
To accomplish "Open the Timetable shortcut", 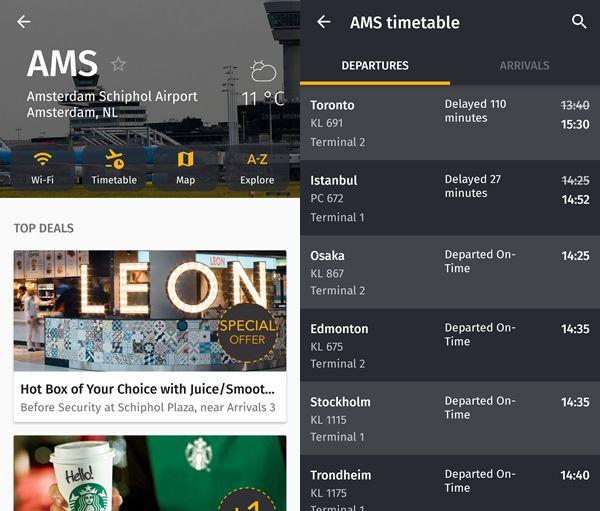I will tap(114, 168).
